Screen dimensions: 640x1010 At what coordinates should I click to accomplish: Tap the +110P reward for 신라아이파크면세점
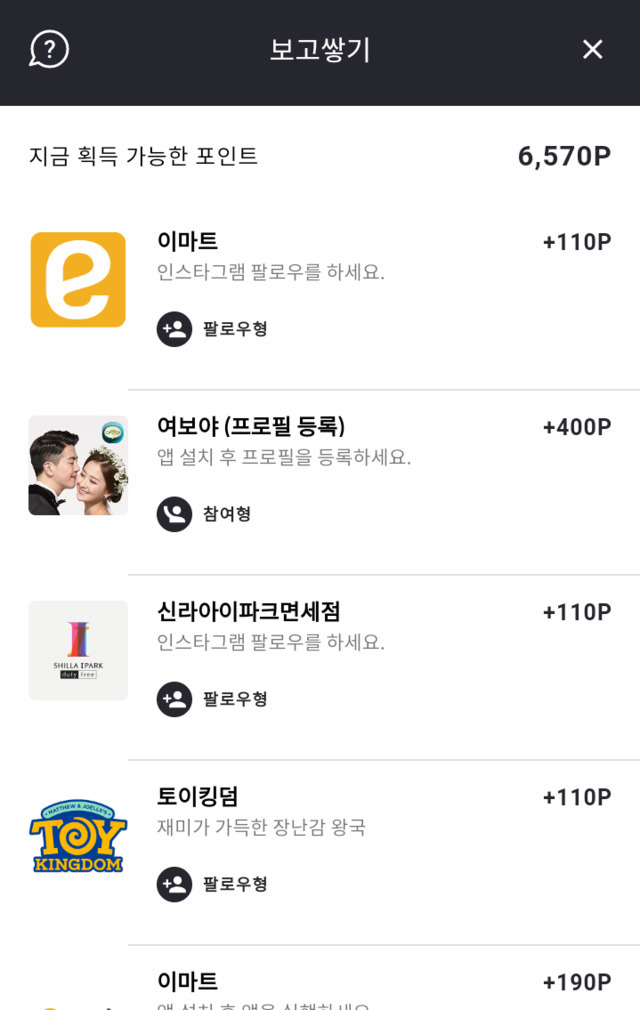point(576,612)
